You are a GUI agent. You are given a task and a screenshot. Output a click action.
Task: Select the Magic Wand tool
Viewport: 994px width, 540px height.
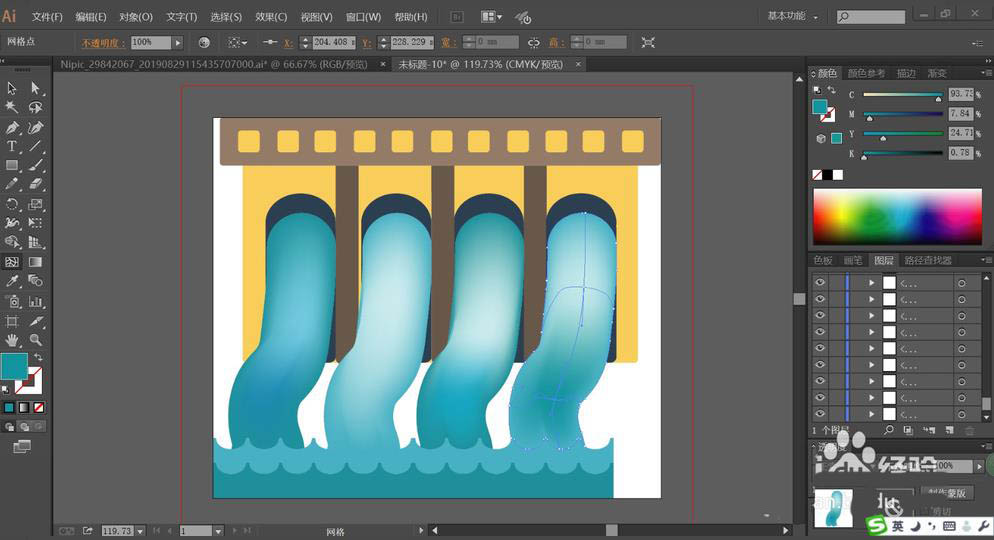click(x=12, y=107)
